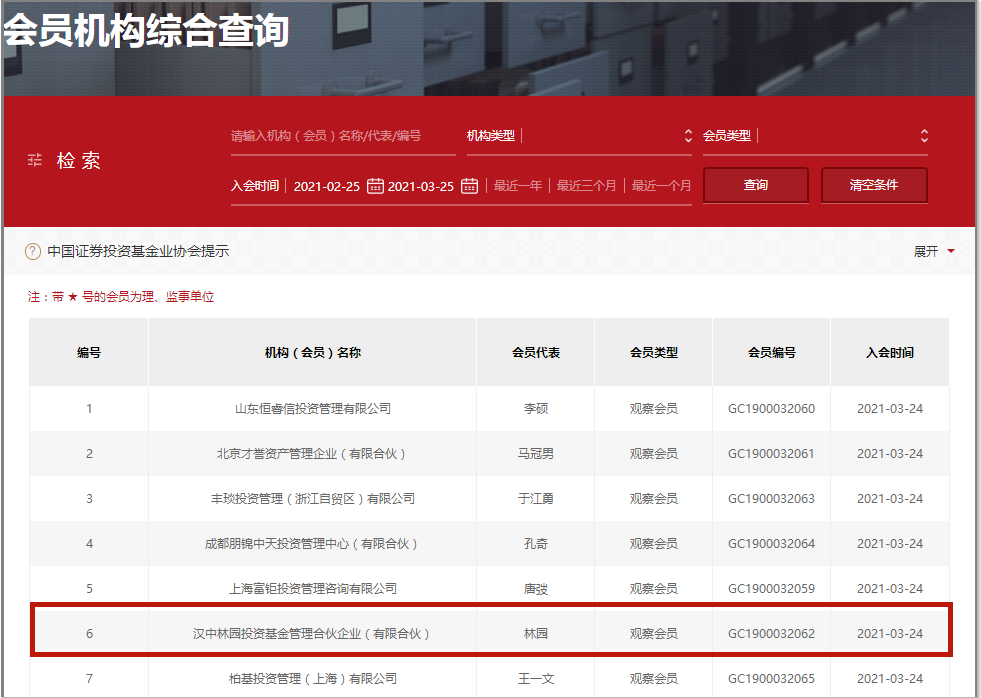The width and height of the screenshot is (981, 698).
Task: Open the end date calendar picker icon
Action: [x=470, y=185]
